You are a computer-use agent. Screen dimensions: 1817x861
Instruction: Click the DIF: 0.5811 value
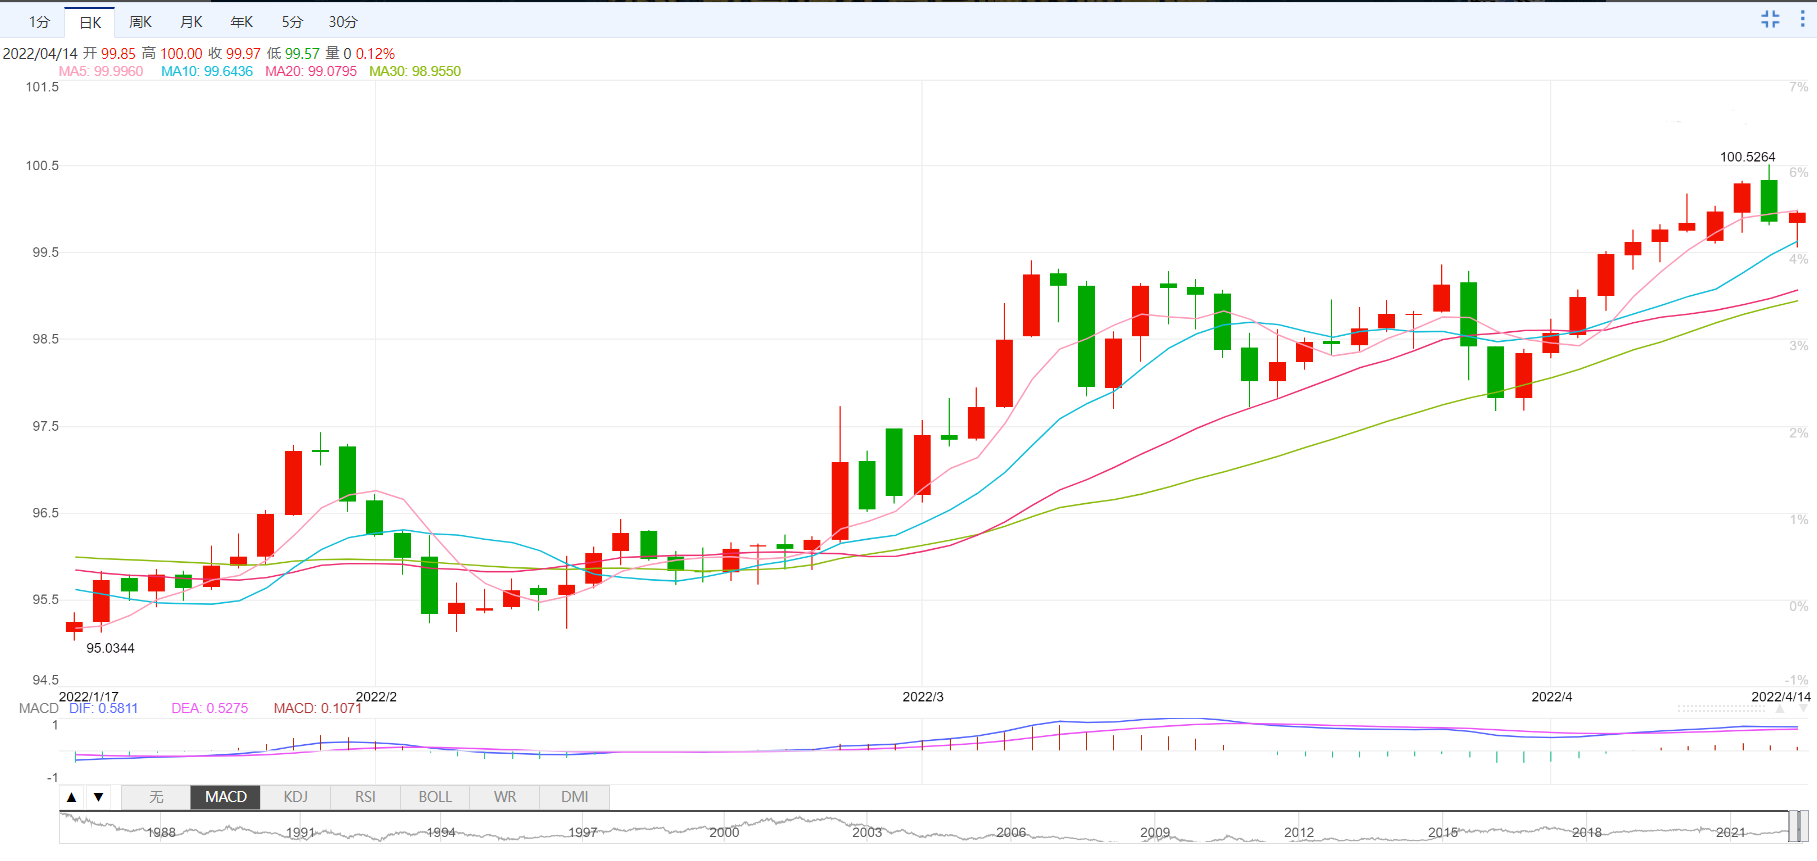click(104, 708)
